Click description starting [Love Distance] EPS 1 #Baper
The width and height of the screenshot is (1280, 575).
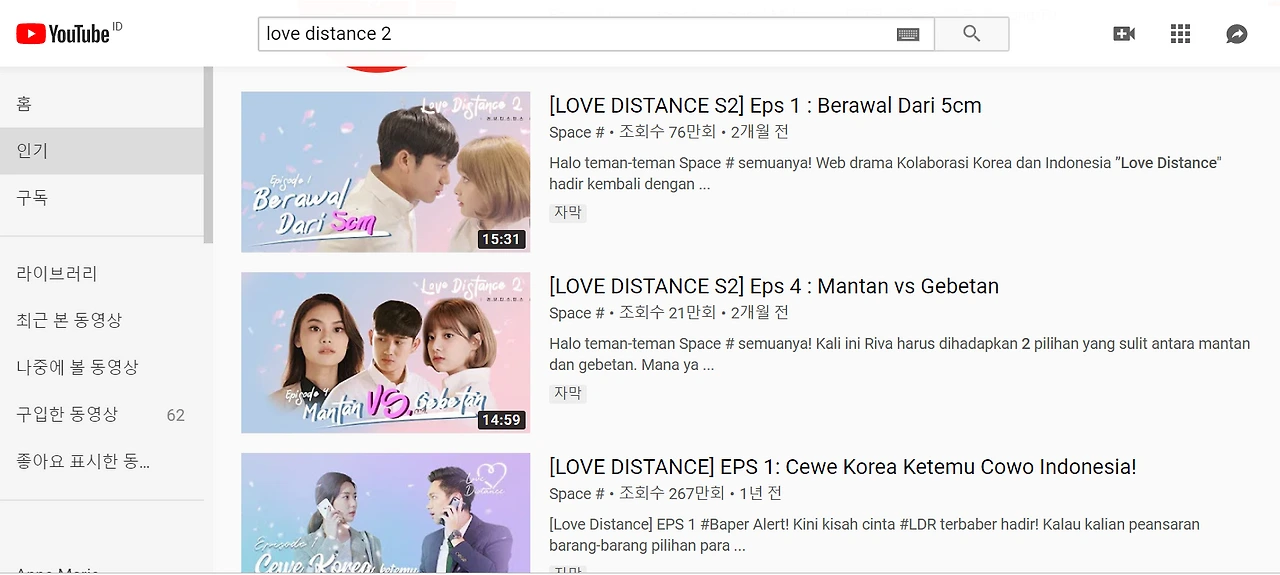(874, 535)
